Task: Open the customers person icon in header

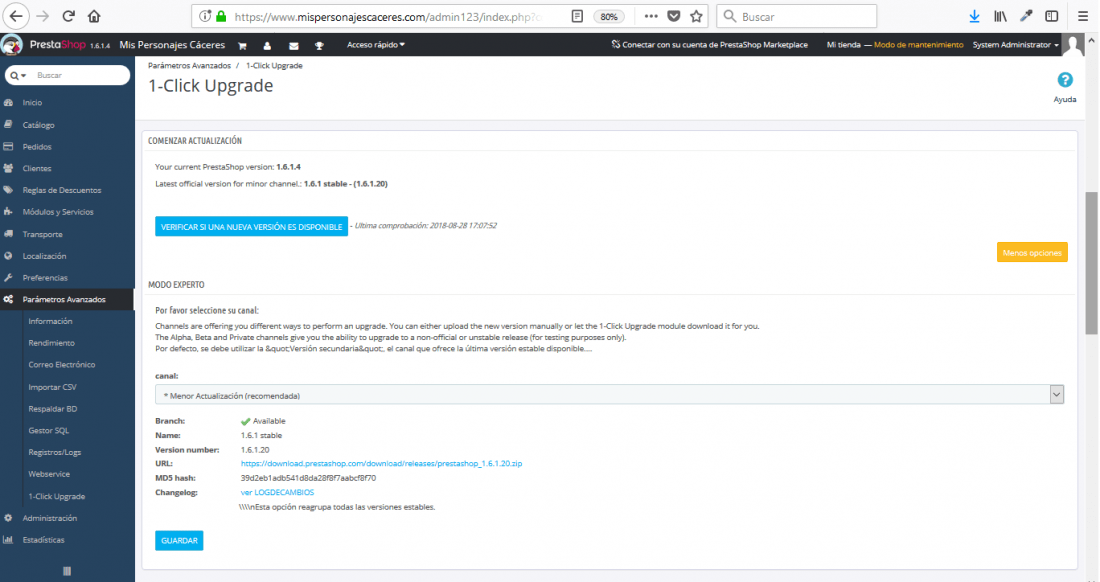Action: coord(267,46)
